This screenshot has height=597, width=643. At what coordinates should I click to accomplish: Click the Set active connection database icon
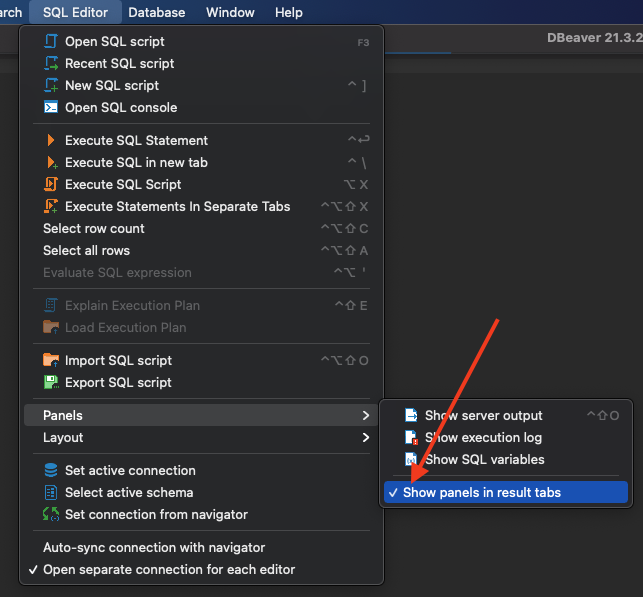click(x=51, y=470)
